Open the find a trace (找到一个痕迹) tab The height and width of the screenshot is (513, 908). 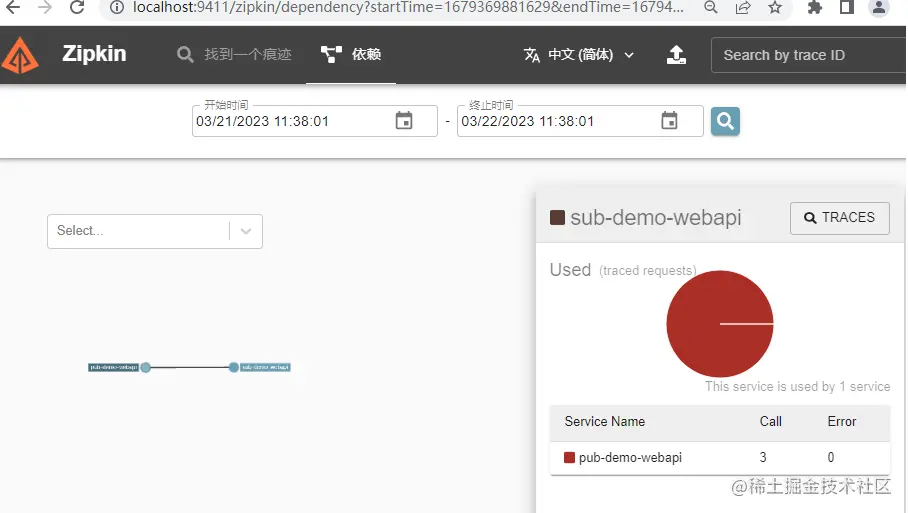coord(234,54)
